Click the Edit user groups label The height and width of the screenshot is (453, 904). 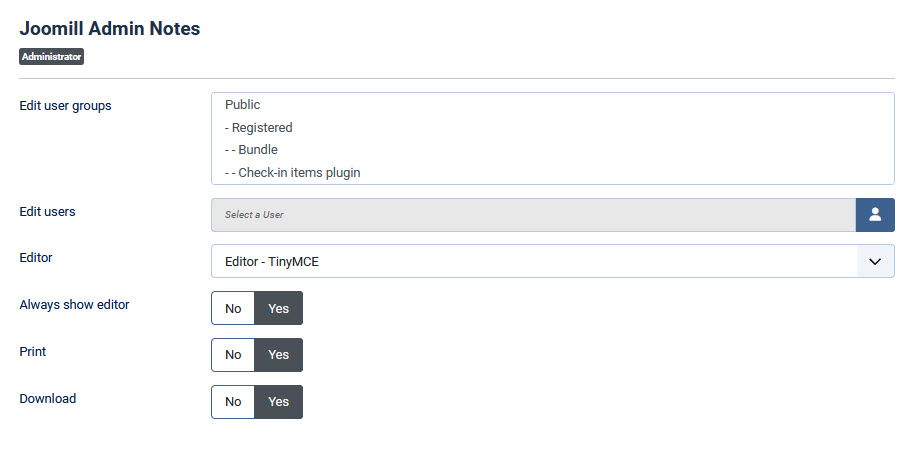tap(65, 106)
